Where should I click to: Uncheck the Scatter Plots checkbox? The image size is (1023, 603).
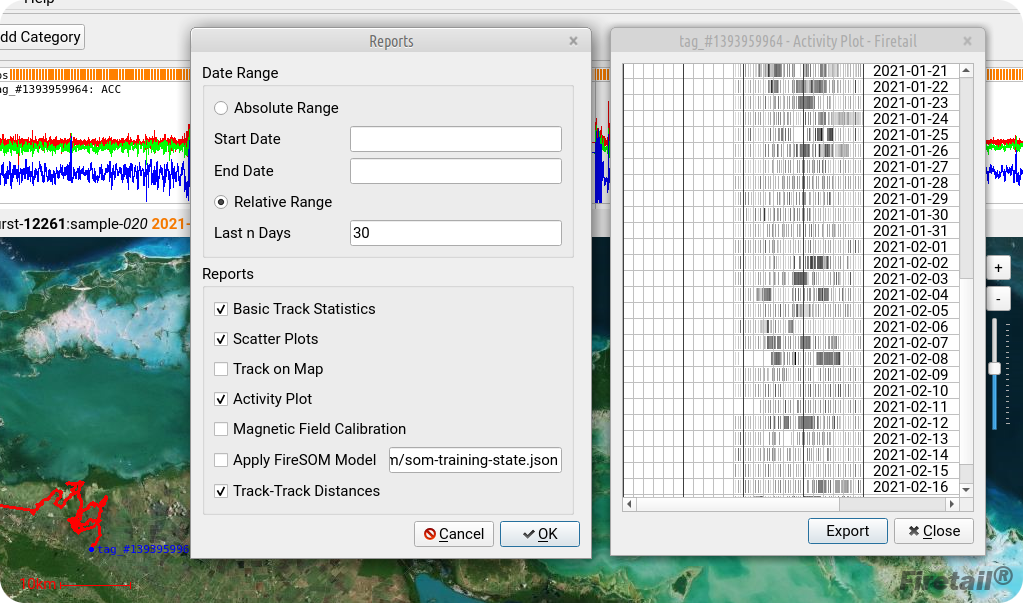[221, 339]
